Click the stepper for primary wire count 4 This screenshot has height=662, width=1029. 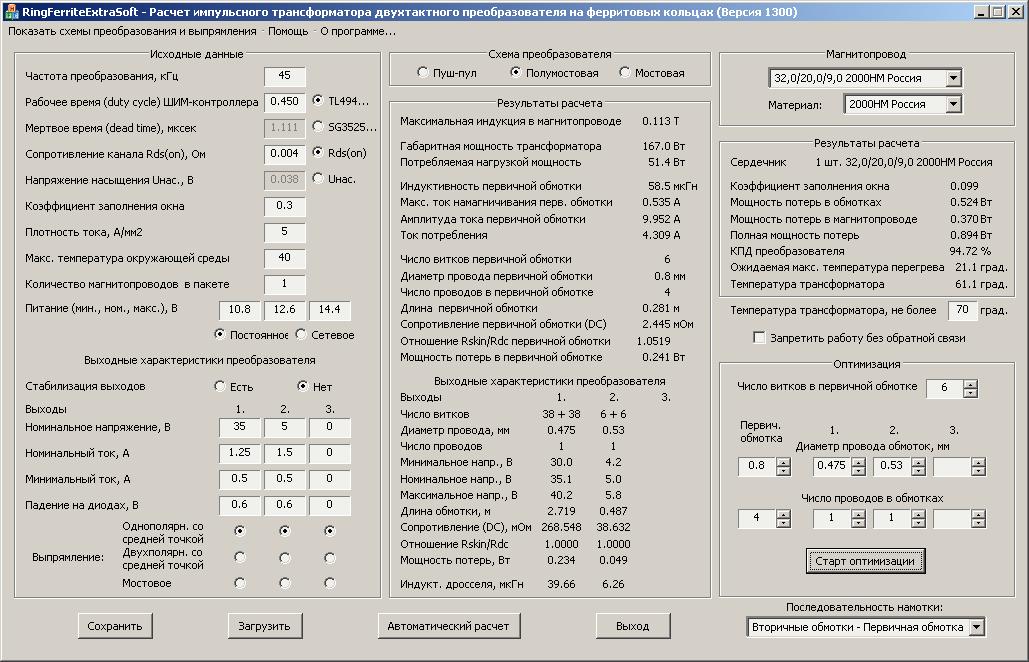coord(783,519)
